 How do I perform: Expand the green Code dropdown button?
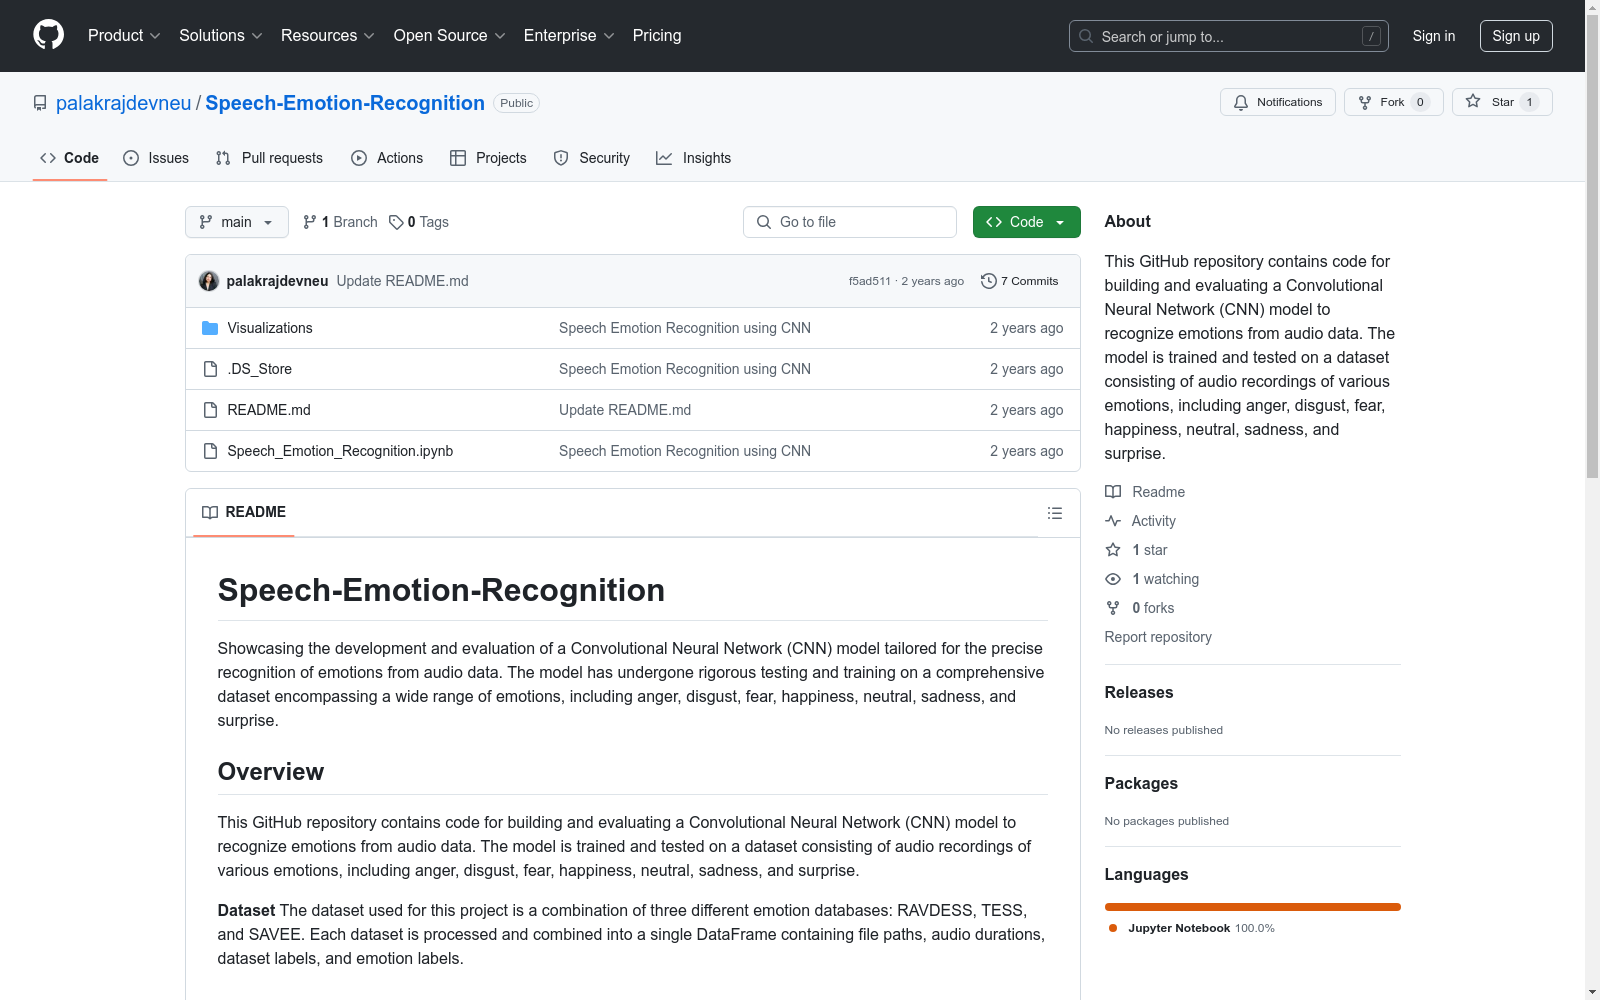(1026, 222)
